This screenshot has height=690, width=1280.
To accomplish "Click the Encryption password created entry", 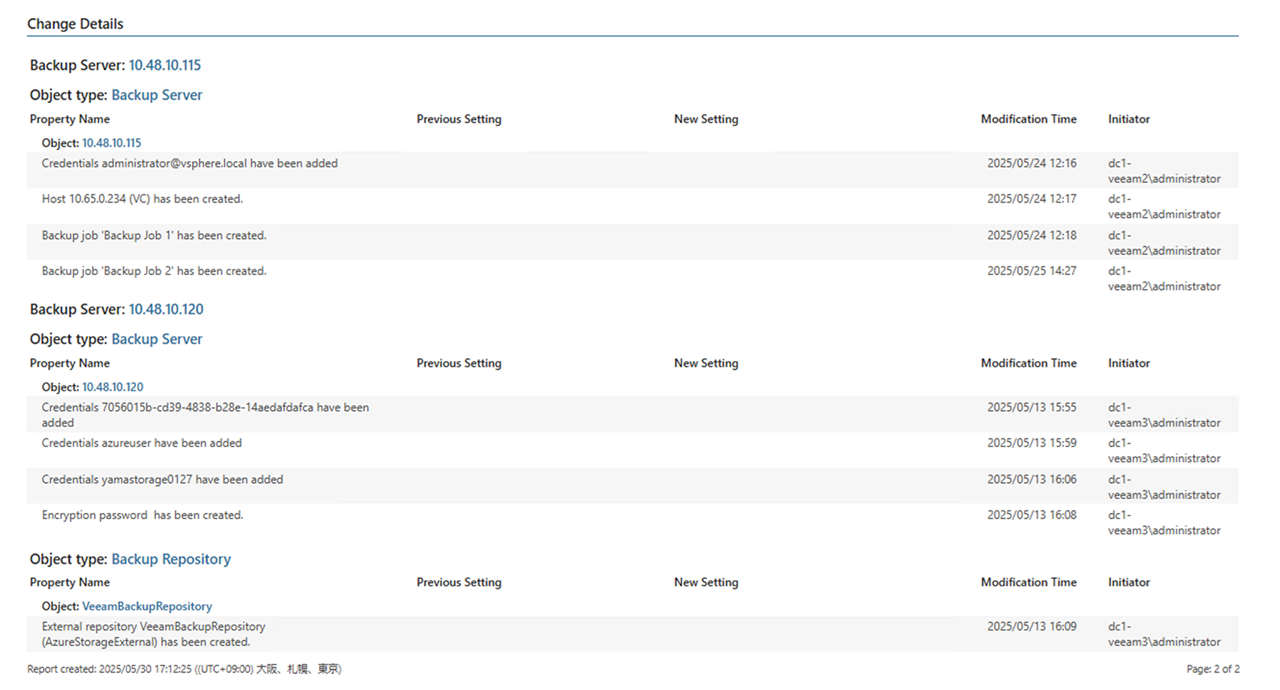I will pyautogui.click(x=142, y=515).
